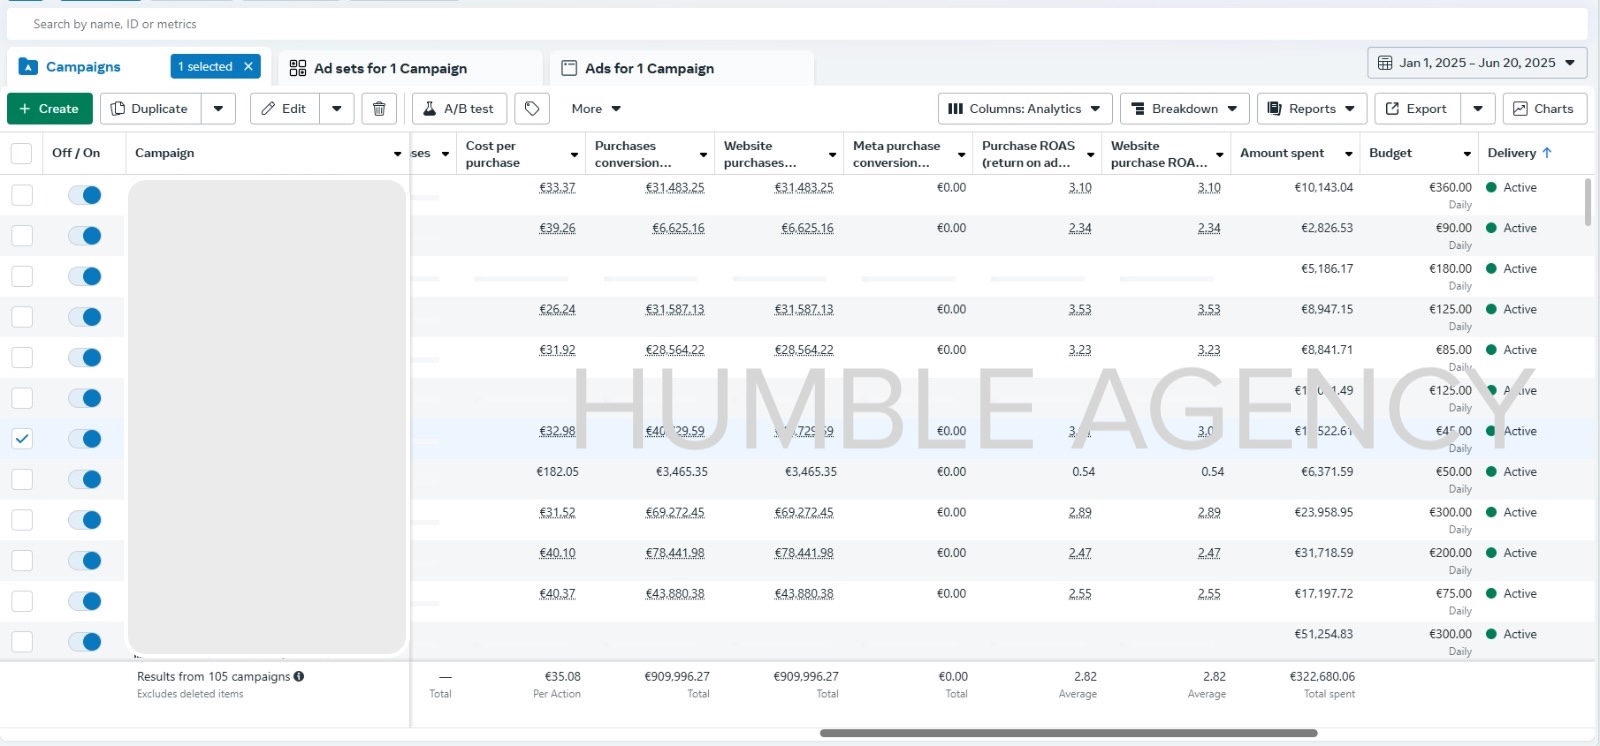Viewport: 1600px width, 746px height.
Task: Click the Export icon button
Action: coord(1416,109)
